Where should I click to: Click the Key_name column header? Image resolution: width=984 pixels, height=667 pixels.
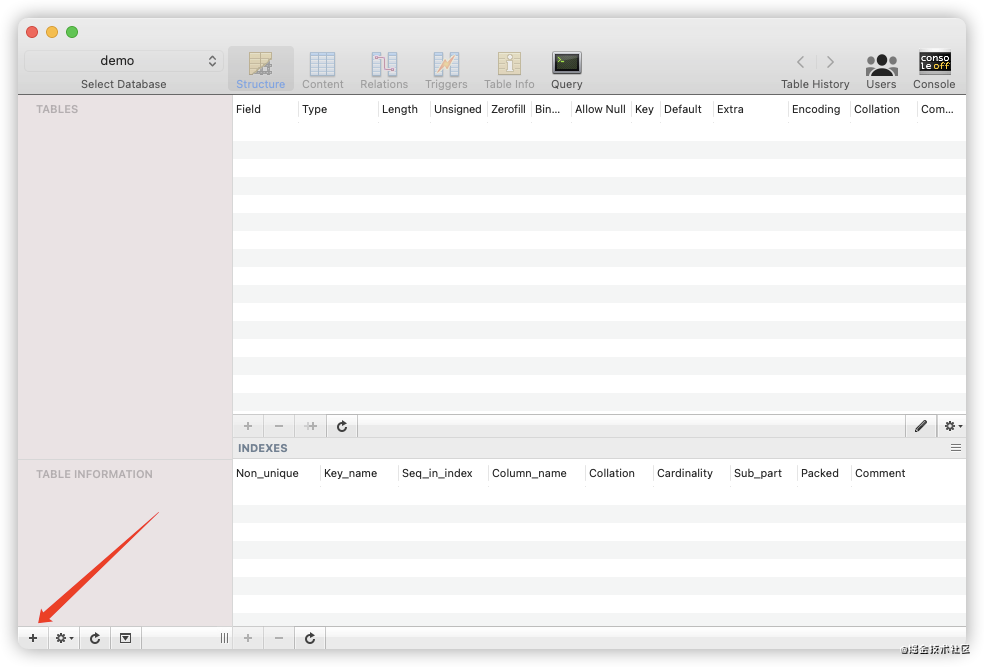360,473
